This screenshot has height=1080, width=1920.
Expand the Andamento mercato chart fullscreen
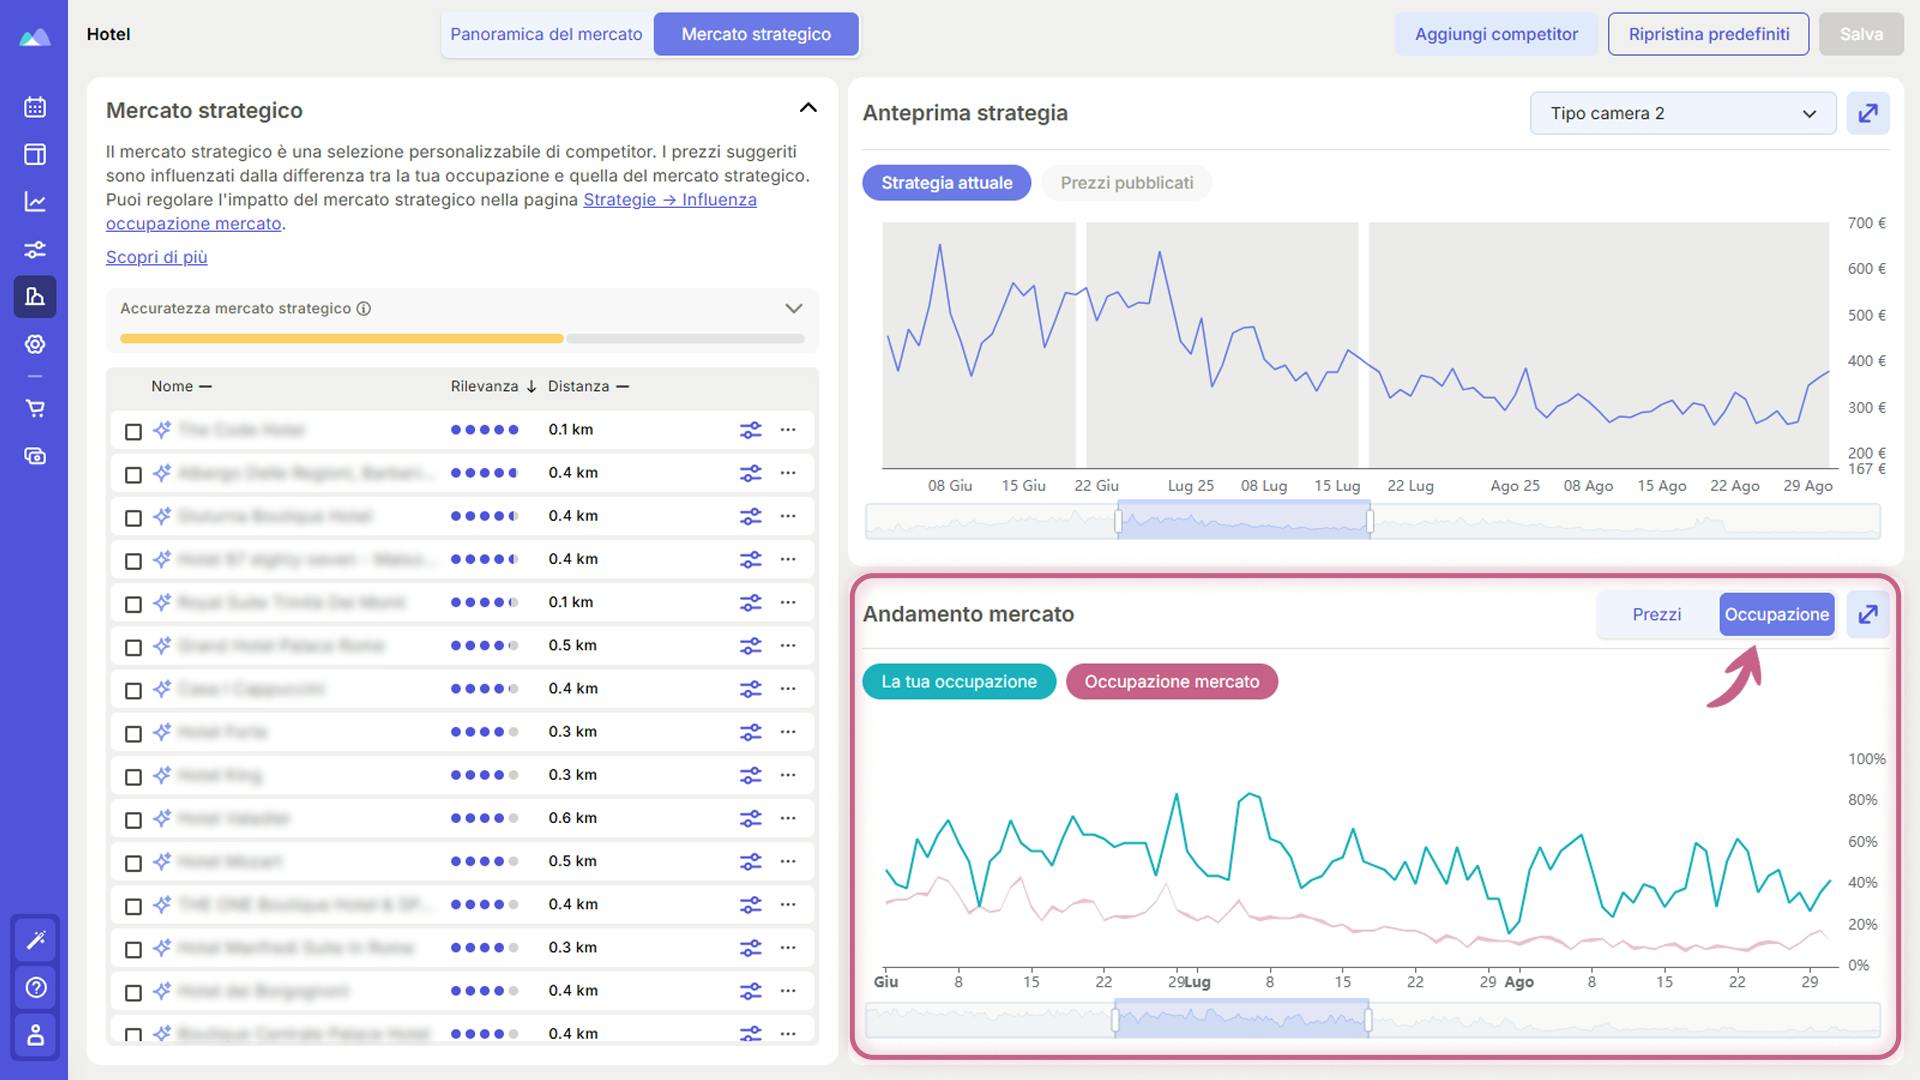click(x=1868, y=614)
